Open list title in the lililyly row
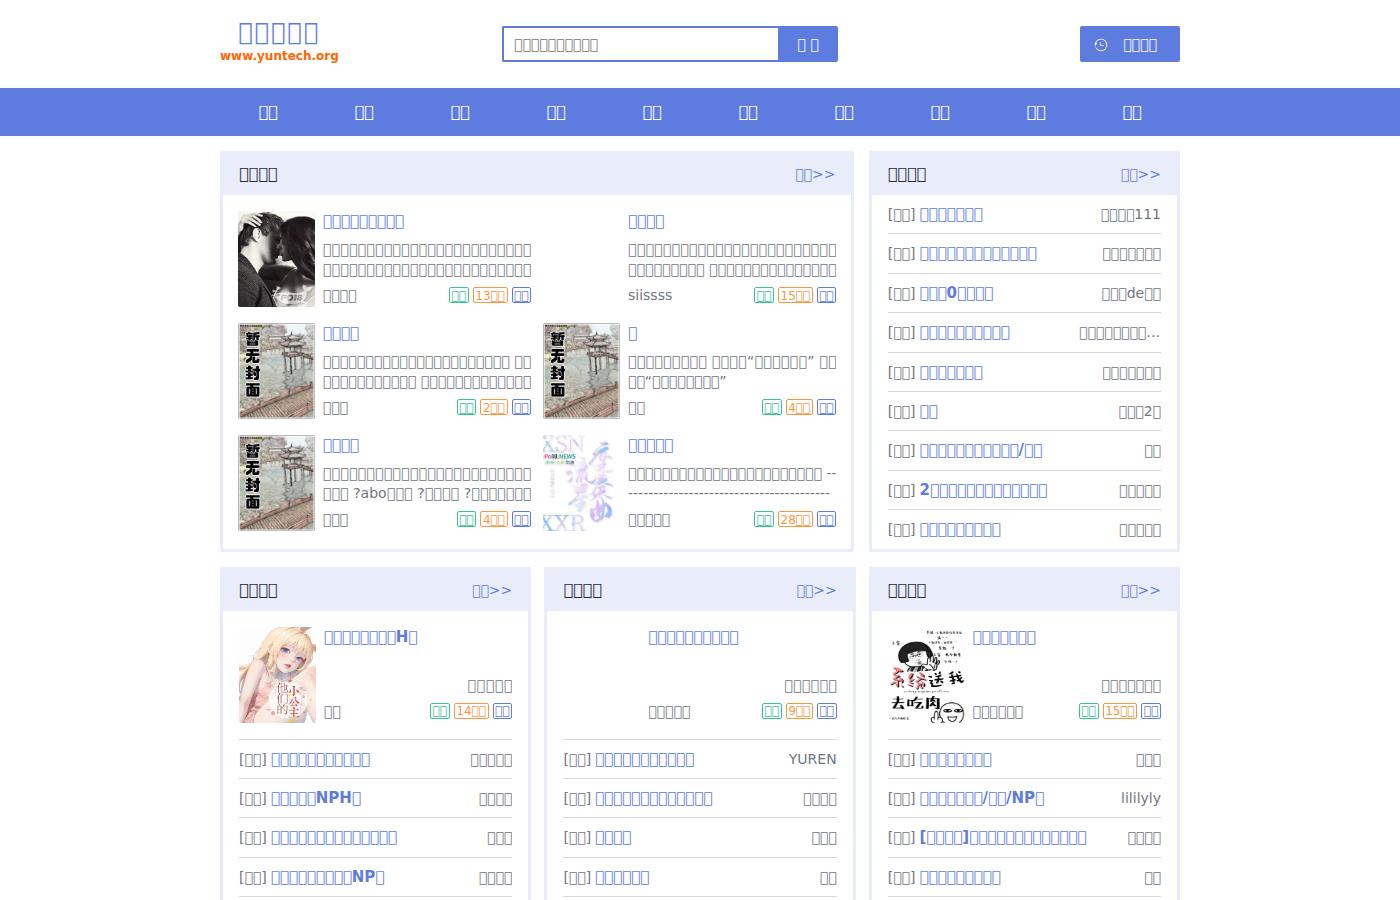Image resolution: width=1400 pixels, height=900 pixels. [x=982, y=798]
